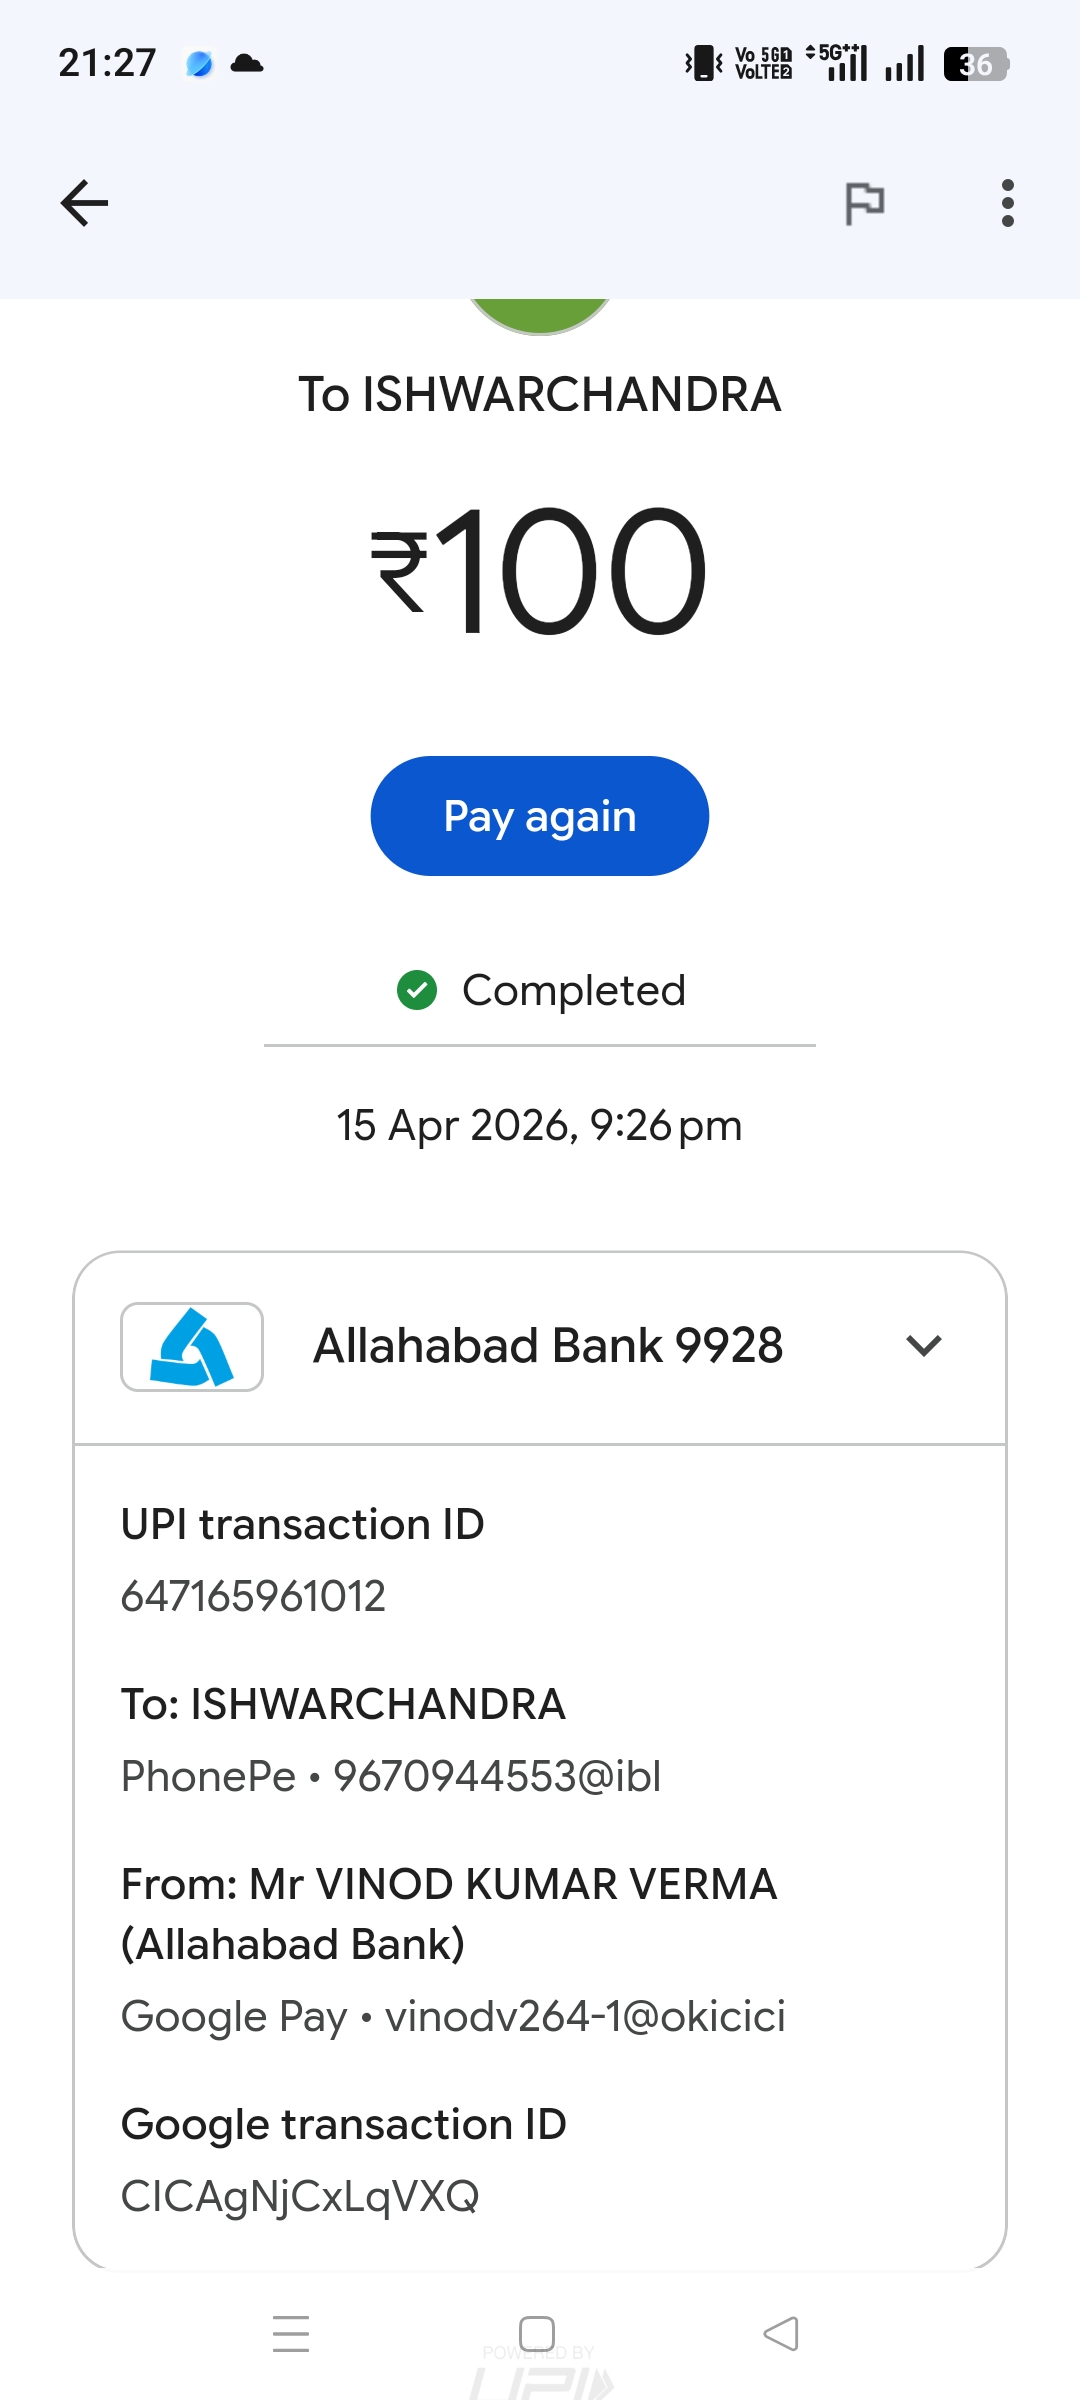Tap the ₹100 amount text
Screen dimensions: 1080x2400
click(540, 572)
